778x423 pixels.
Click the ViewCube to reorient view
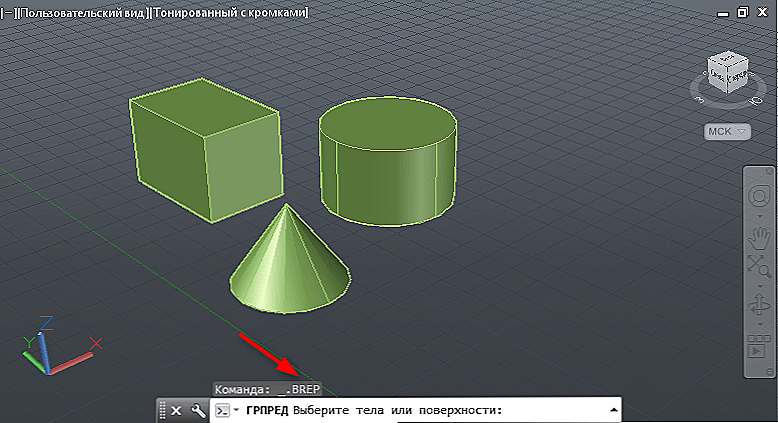coord(727,72)
